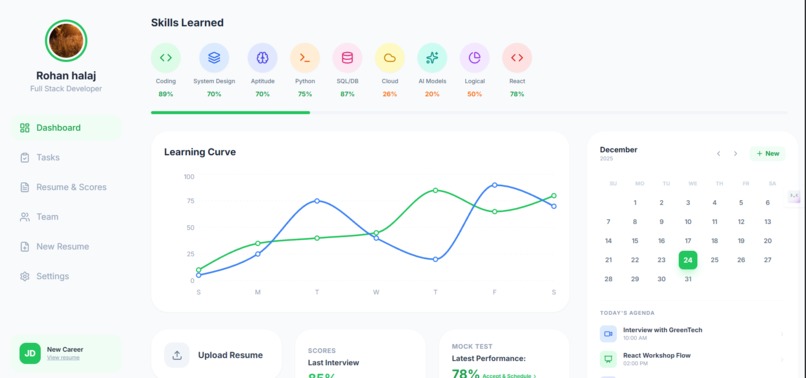Click the blue curve point on Tuesday
The image size is (806, 378).
317,201
